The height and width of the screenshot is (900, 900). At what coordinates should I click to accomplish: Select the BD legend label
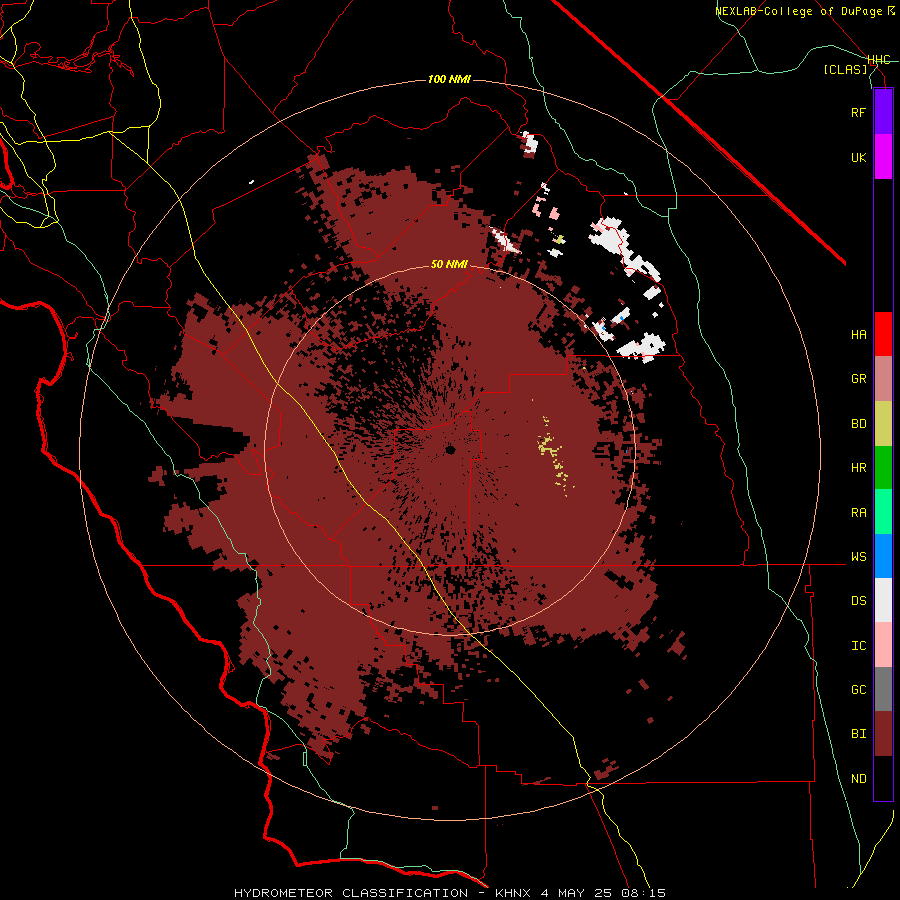[x=858, y=424]
